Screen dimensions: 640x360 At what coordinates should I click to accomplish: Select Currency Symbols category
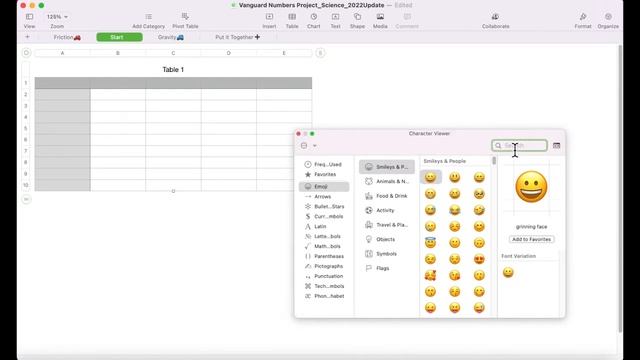click(x=324, y=216)
